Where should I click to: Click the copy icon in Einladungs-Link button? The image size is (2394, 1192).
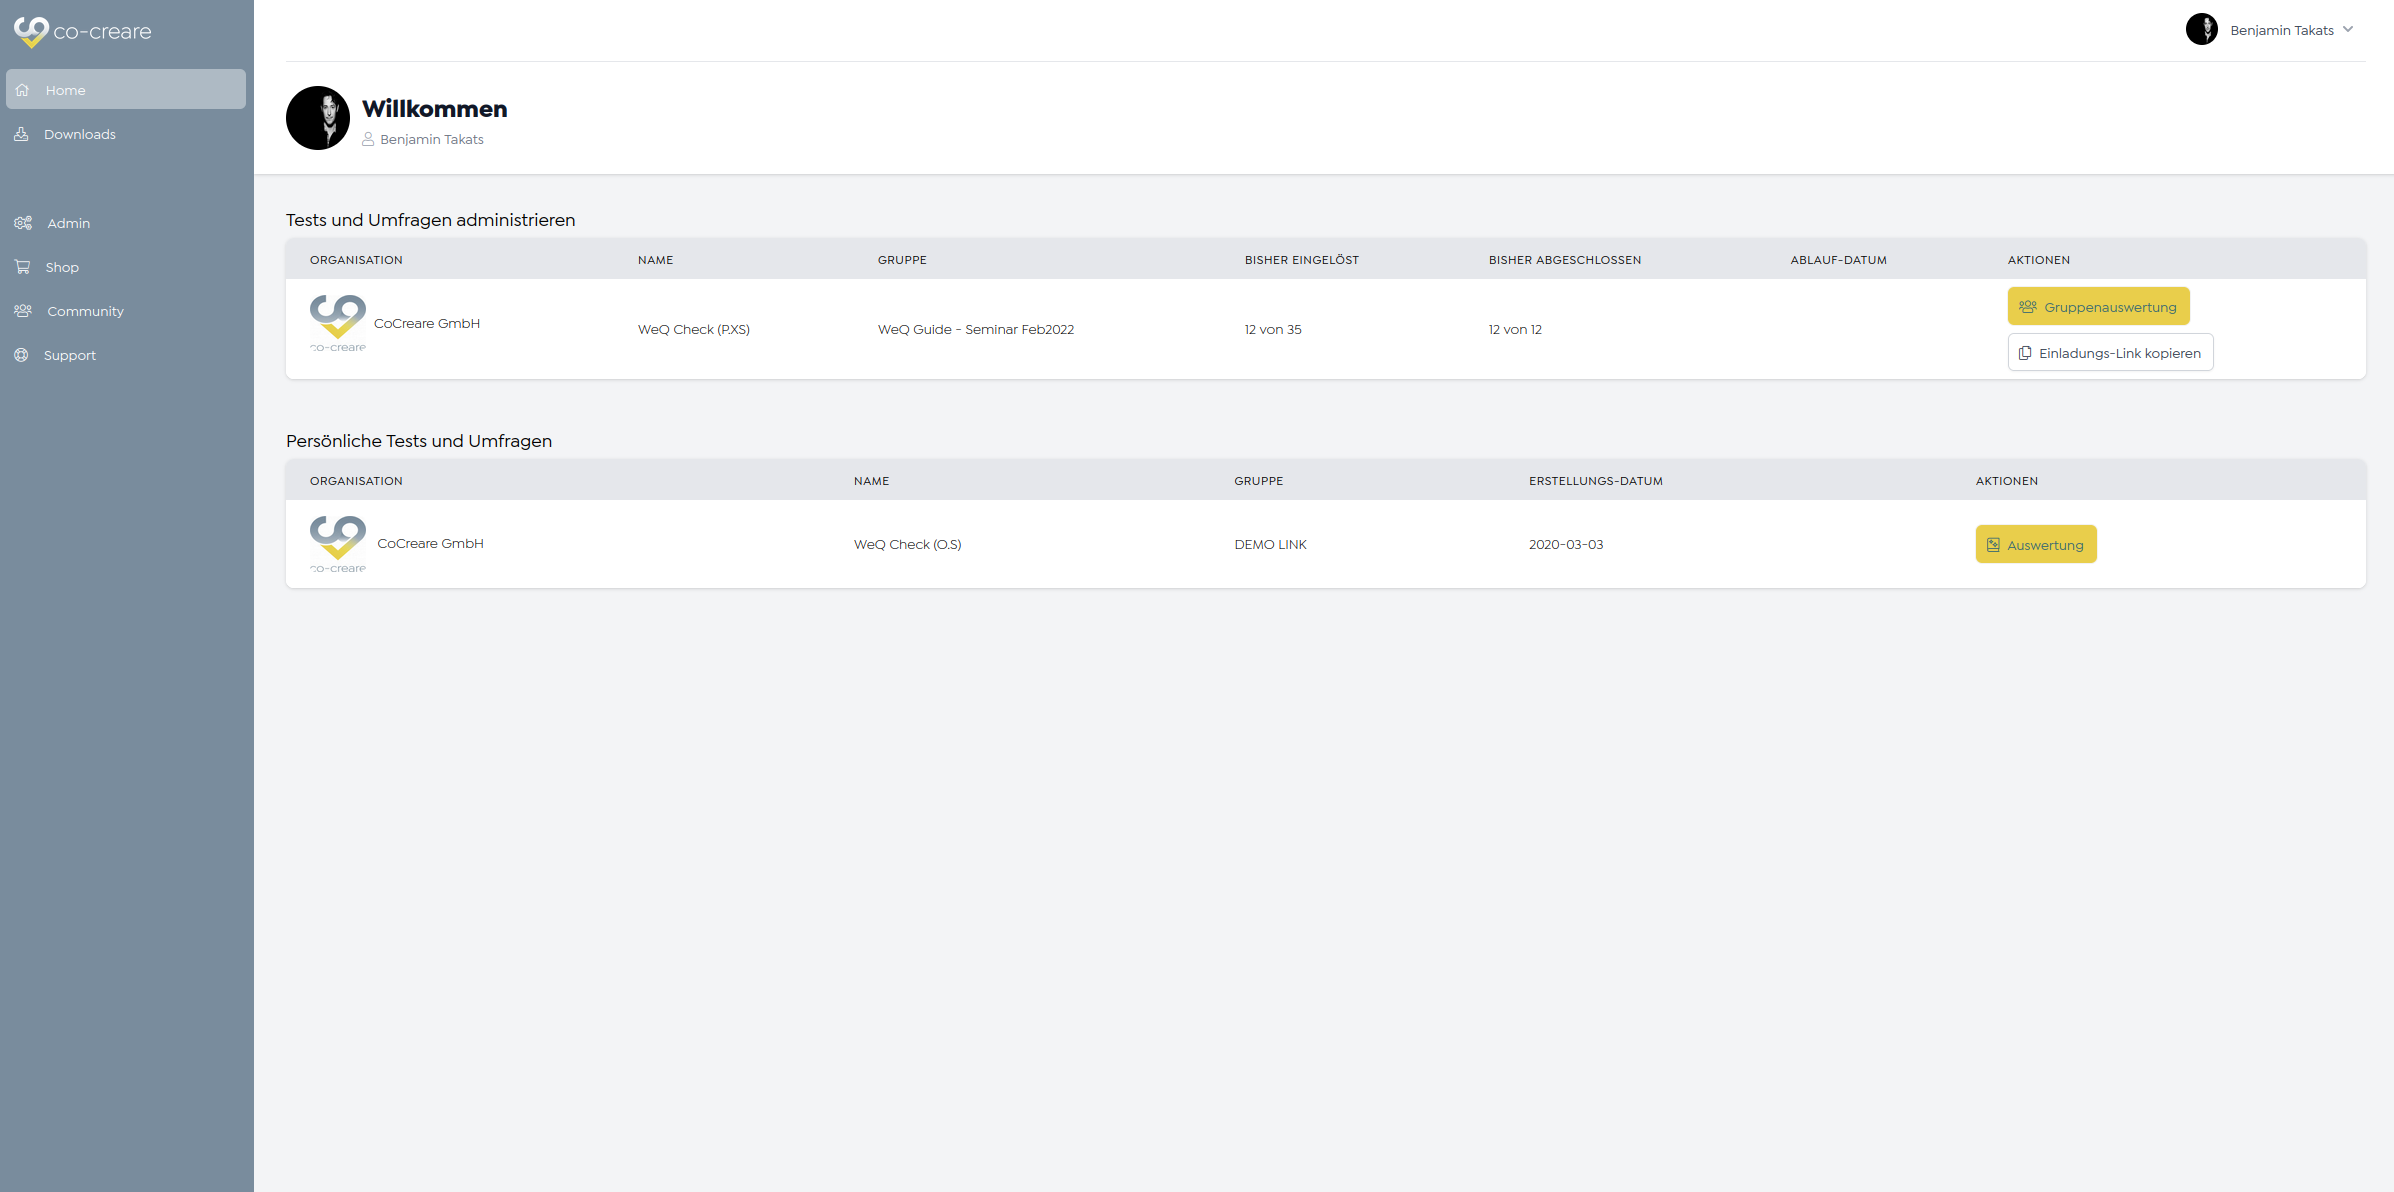pyautogui.click(x=2025, y=353)
